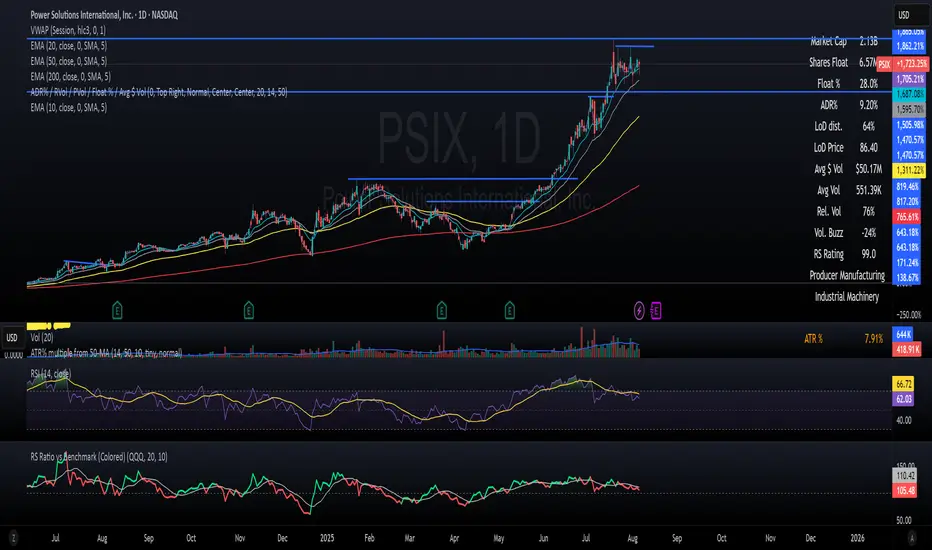
Task: Click the yellow 1,311.22% scale label
Action: [x=909, y=171]
